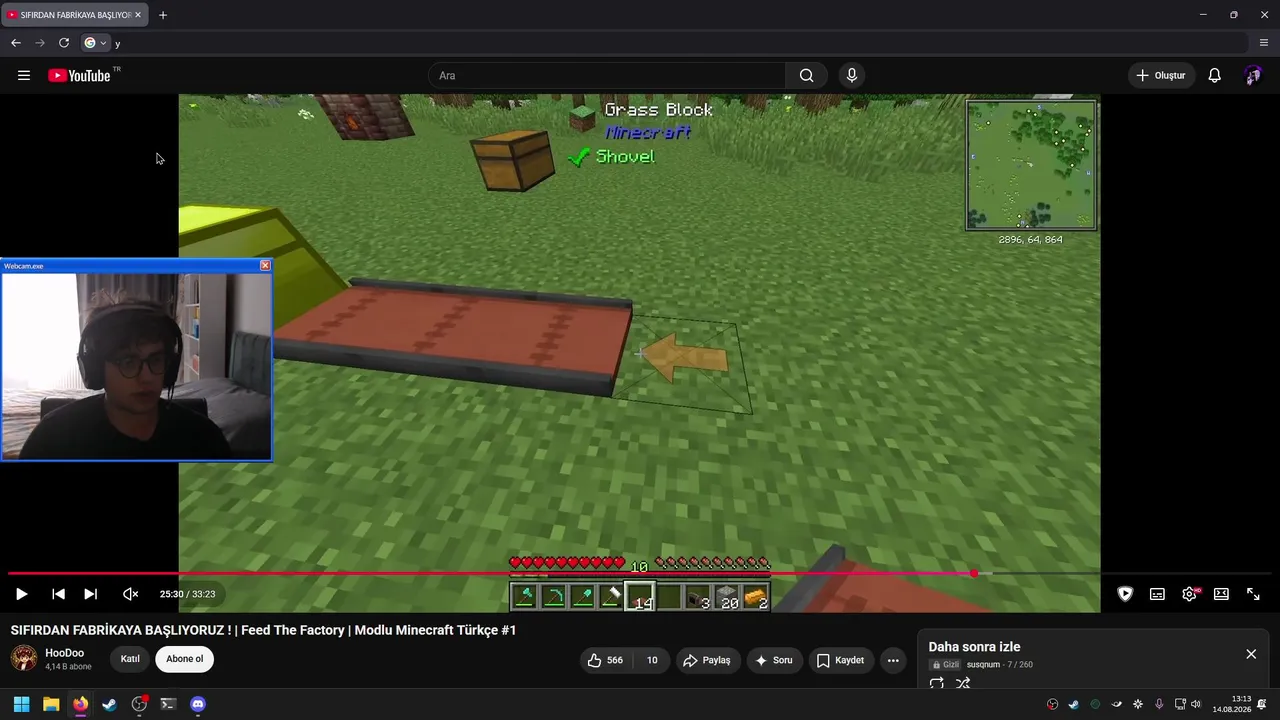
Task: Click the Gizli privacy badge in playlist
Action: [945, 665]
